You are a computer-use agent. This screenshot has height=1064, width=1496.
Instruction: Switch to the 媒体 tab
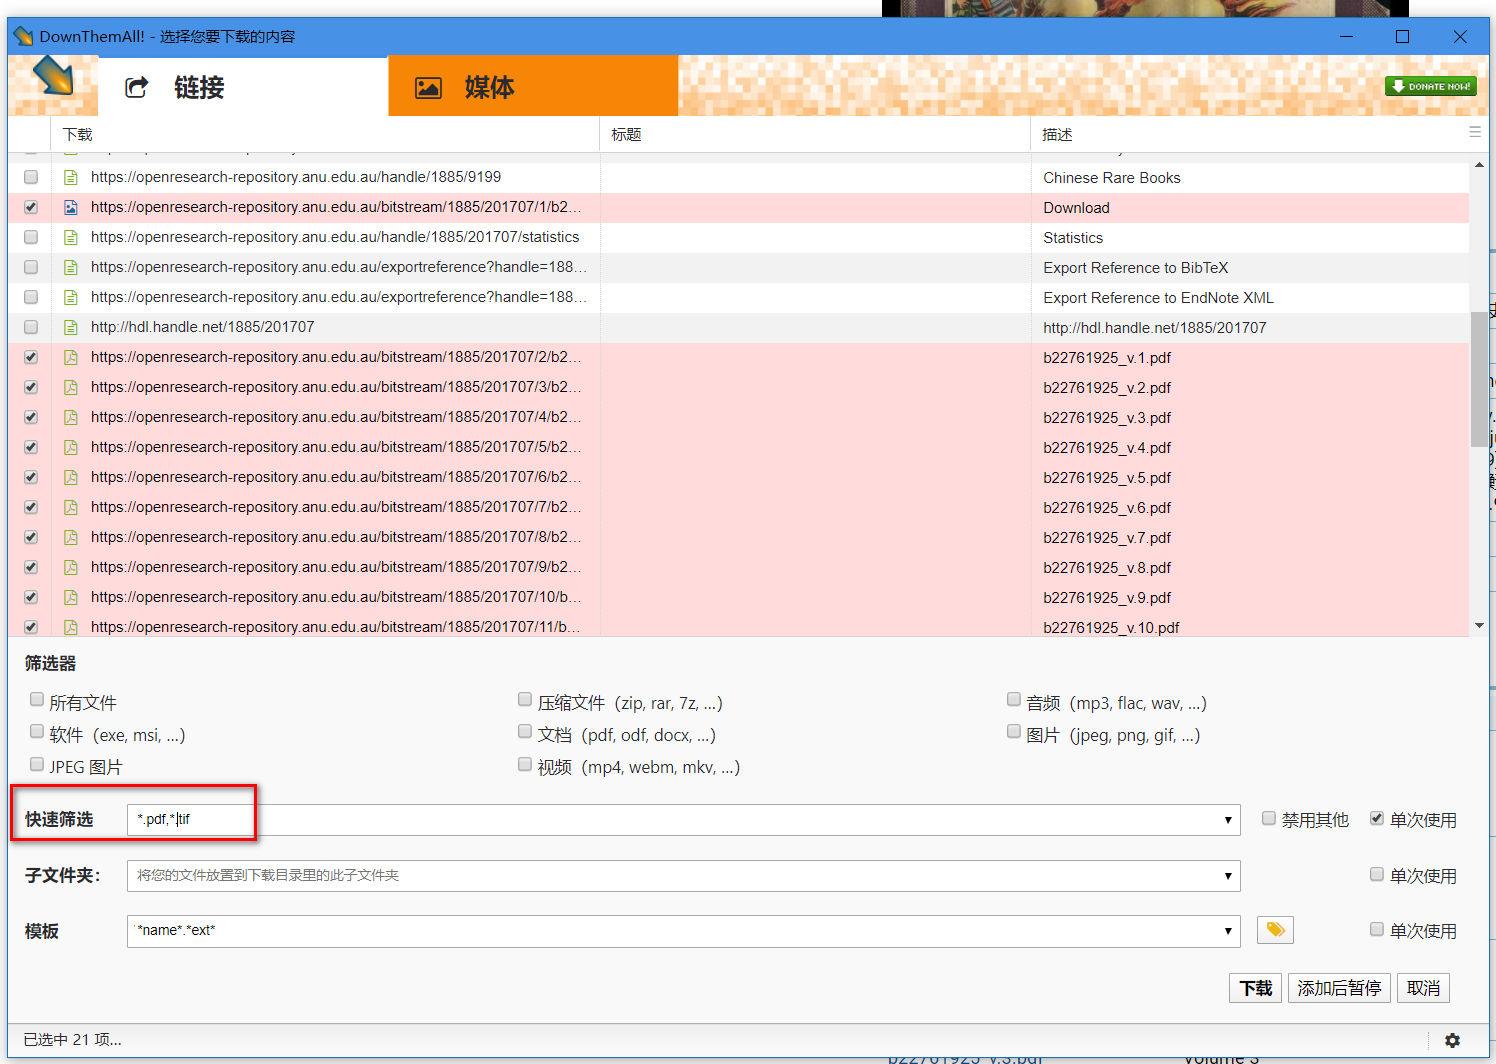[533, 87]
